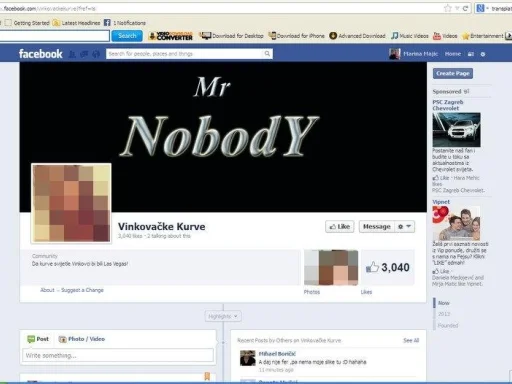Viewport: 512px width, 384px height.
Task: Open account settings gear in header
Action: click(x=483, y=54)
